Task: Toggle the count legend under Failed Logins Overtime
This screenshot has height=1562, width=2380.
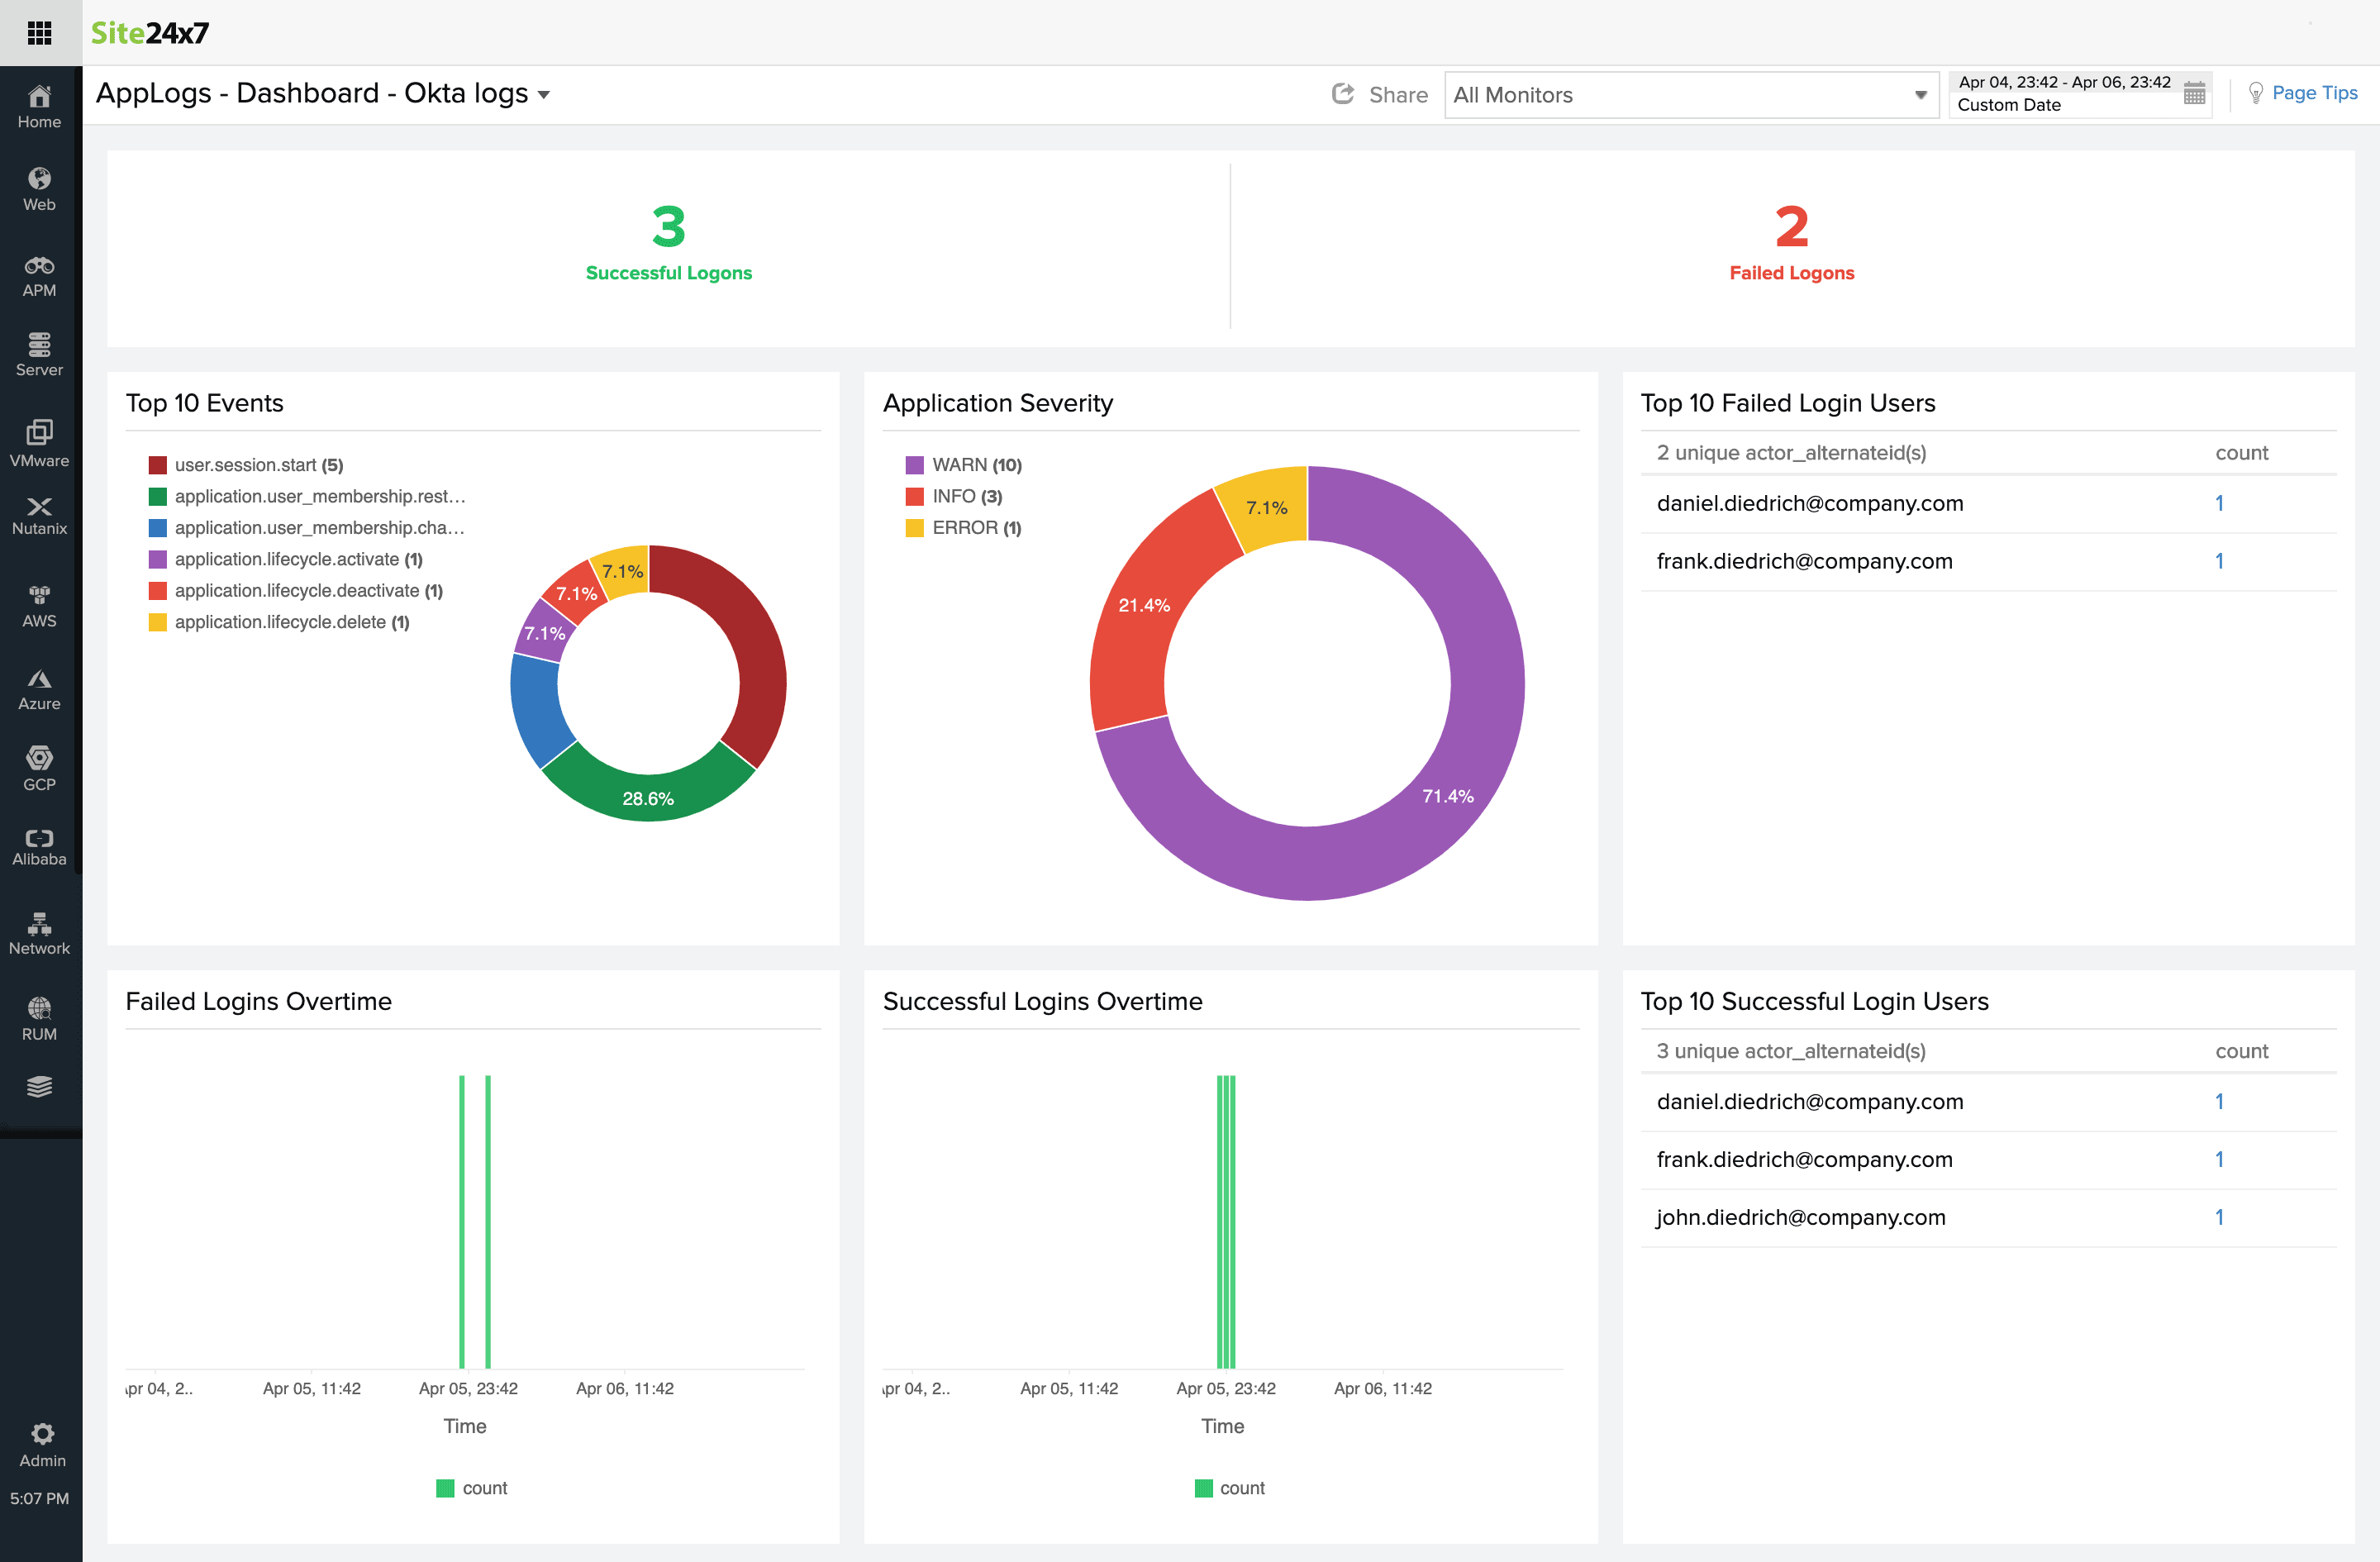Action: [472, 1487]
